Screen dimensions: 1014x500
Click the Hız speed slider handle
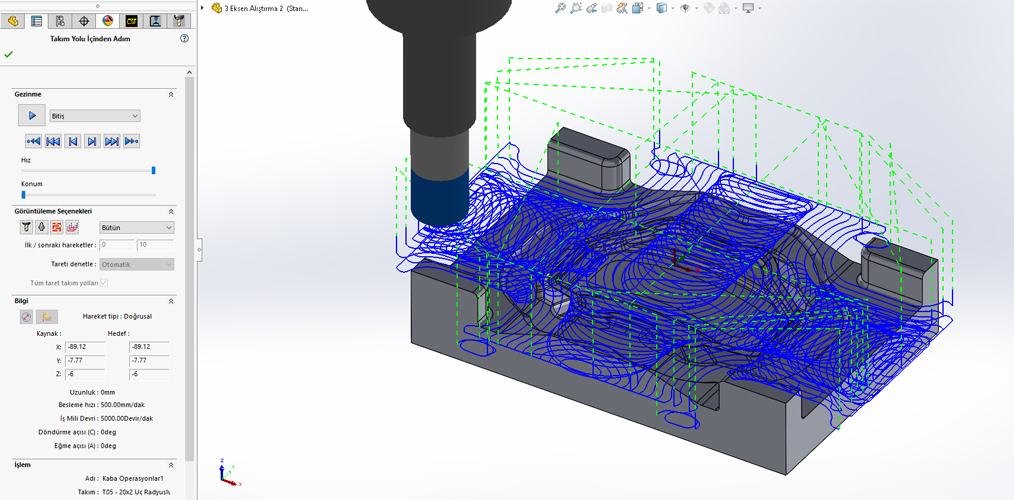(153, 170)
